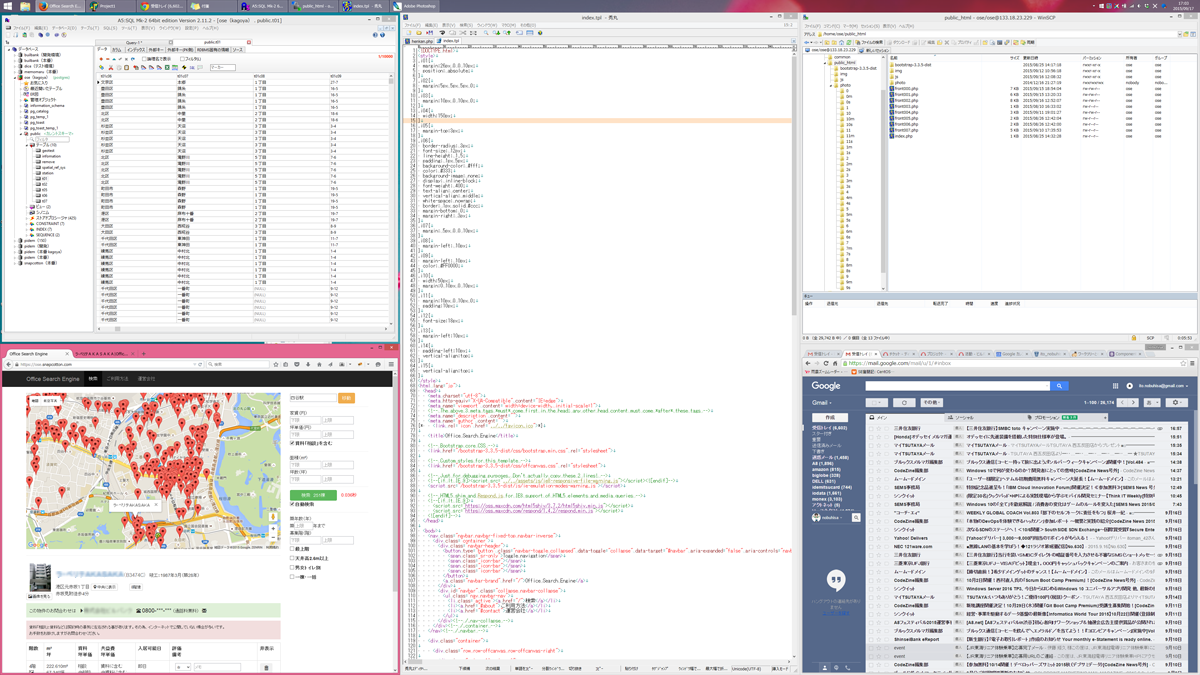
Task: Open Google notifications bell
Action: 1130,386
